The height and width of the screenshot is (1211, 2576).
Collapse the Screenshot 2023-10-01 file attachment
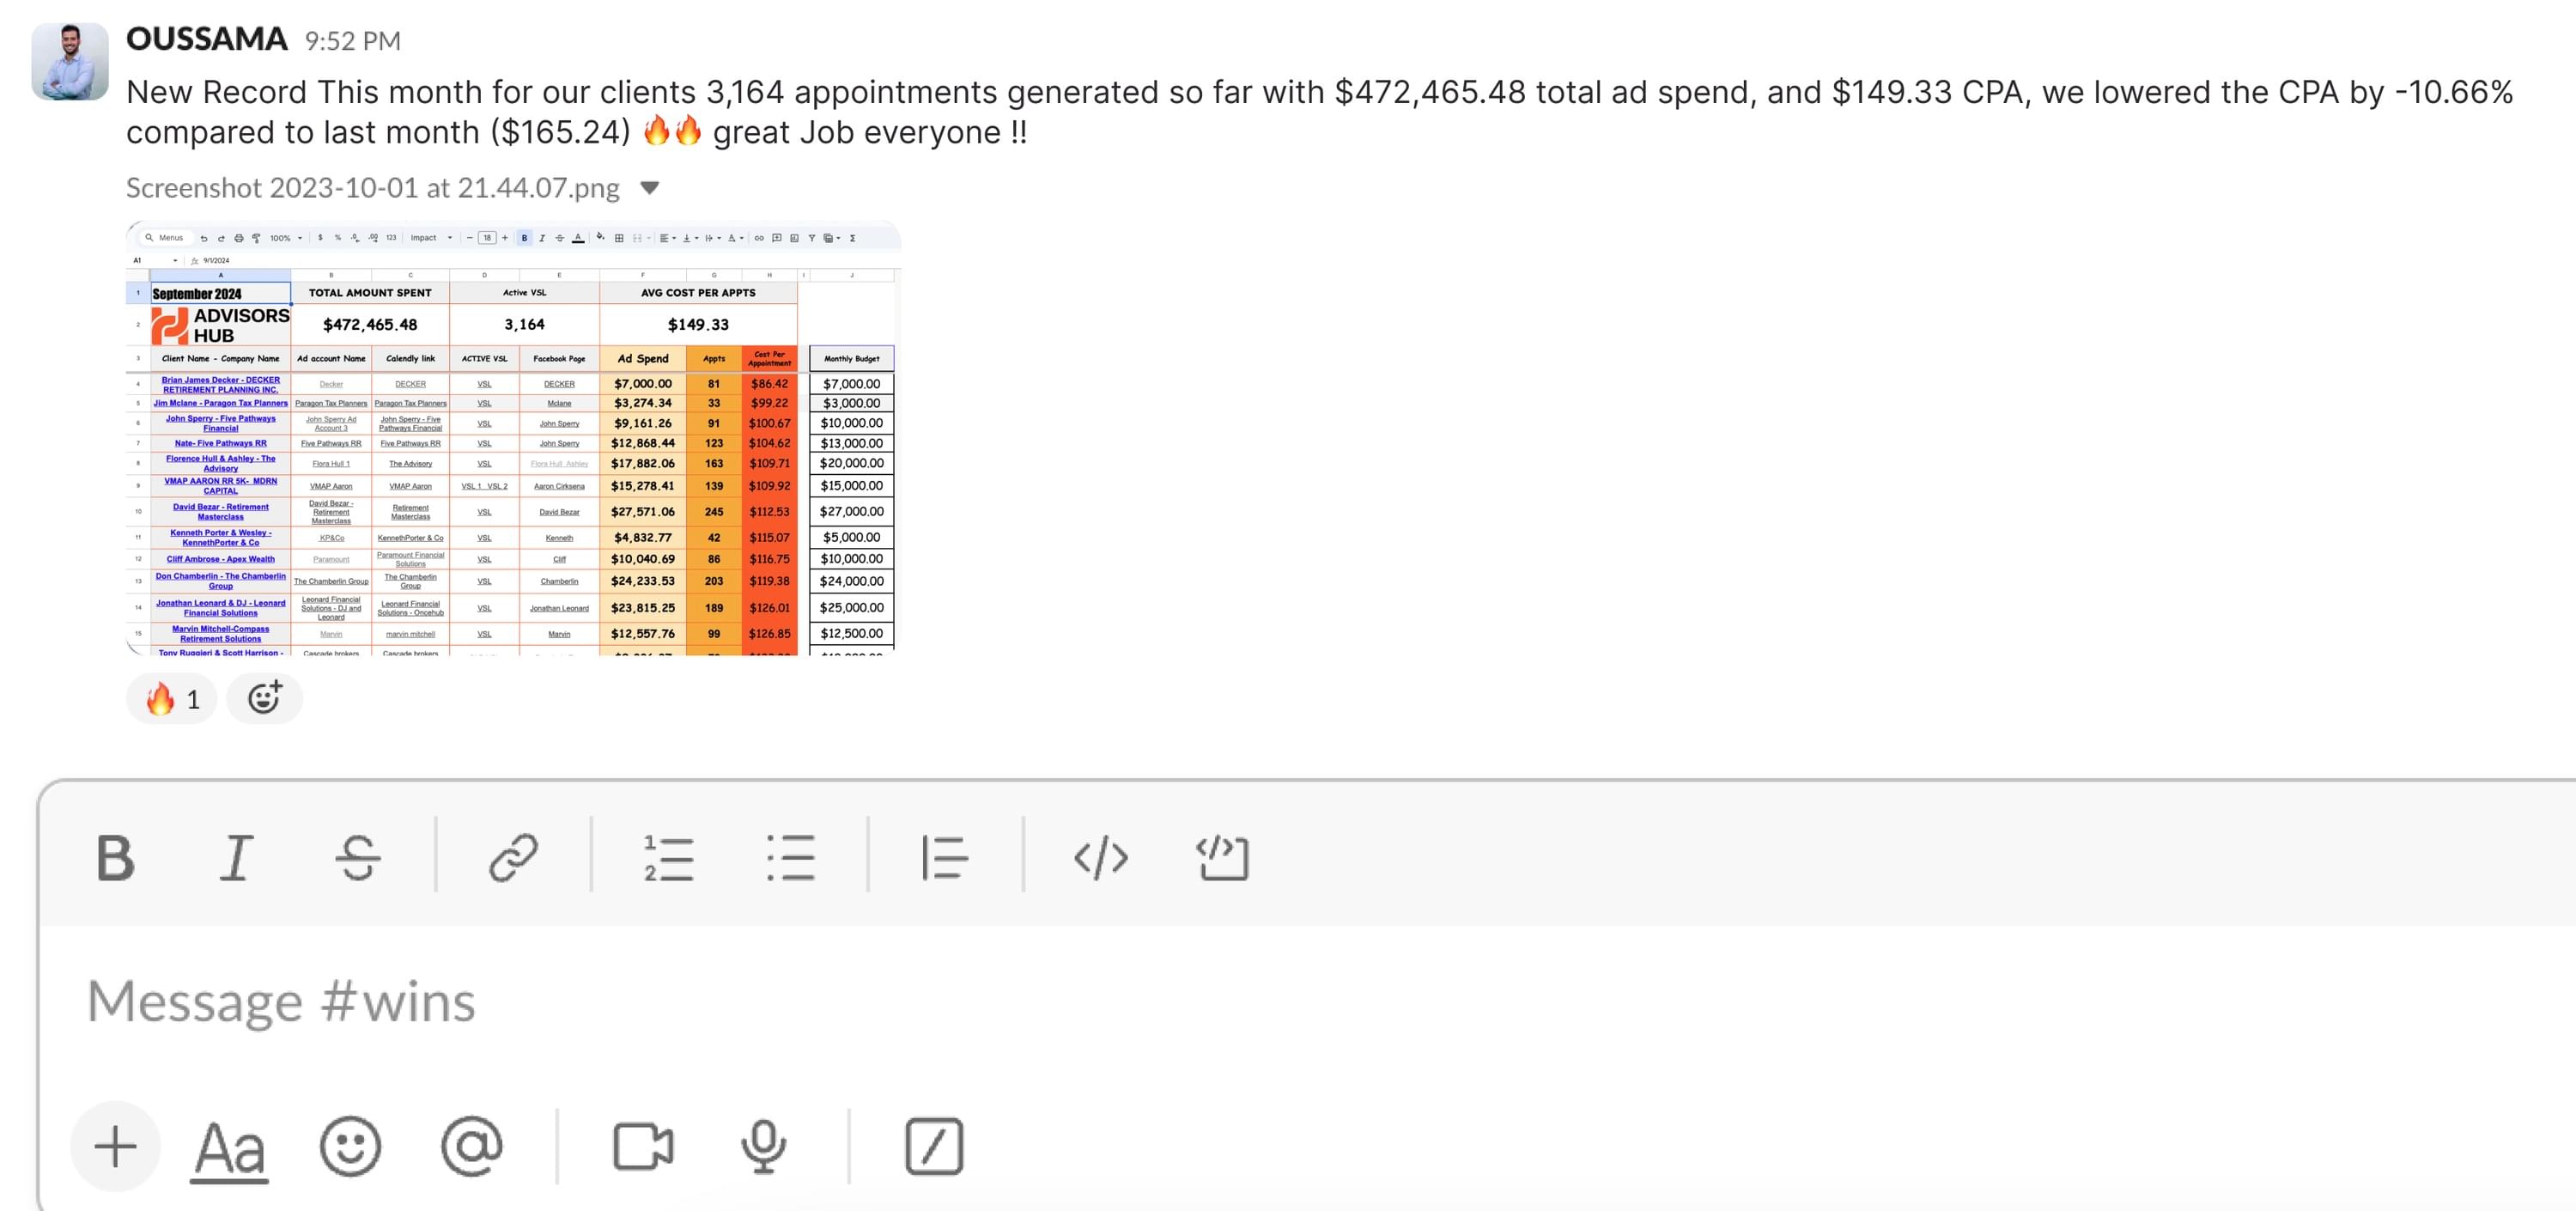tap(649, 188)
